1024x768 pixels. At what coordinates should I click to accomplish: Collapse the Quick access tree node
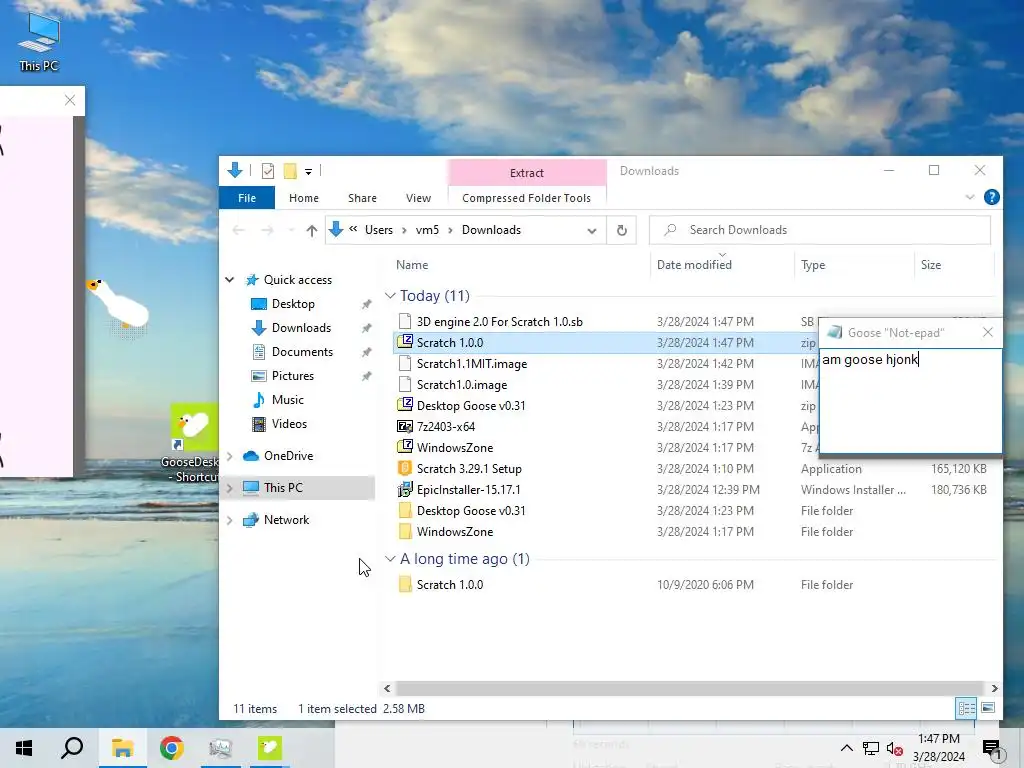[x=230, y=280]
